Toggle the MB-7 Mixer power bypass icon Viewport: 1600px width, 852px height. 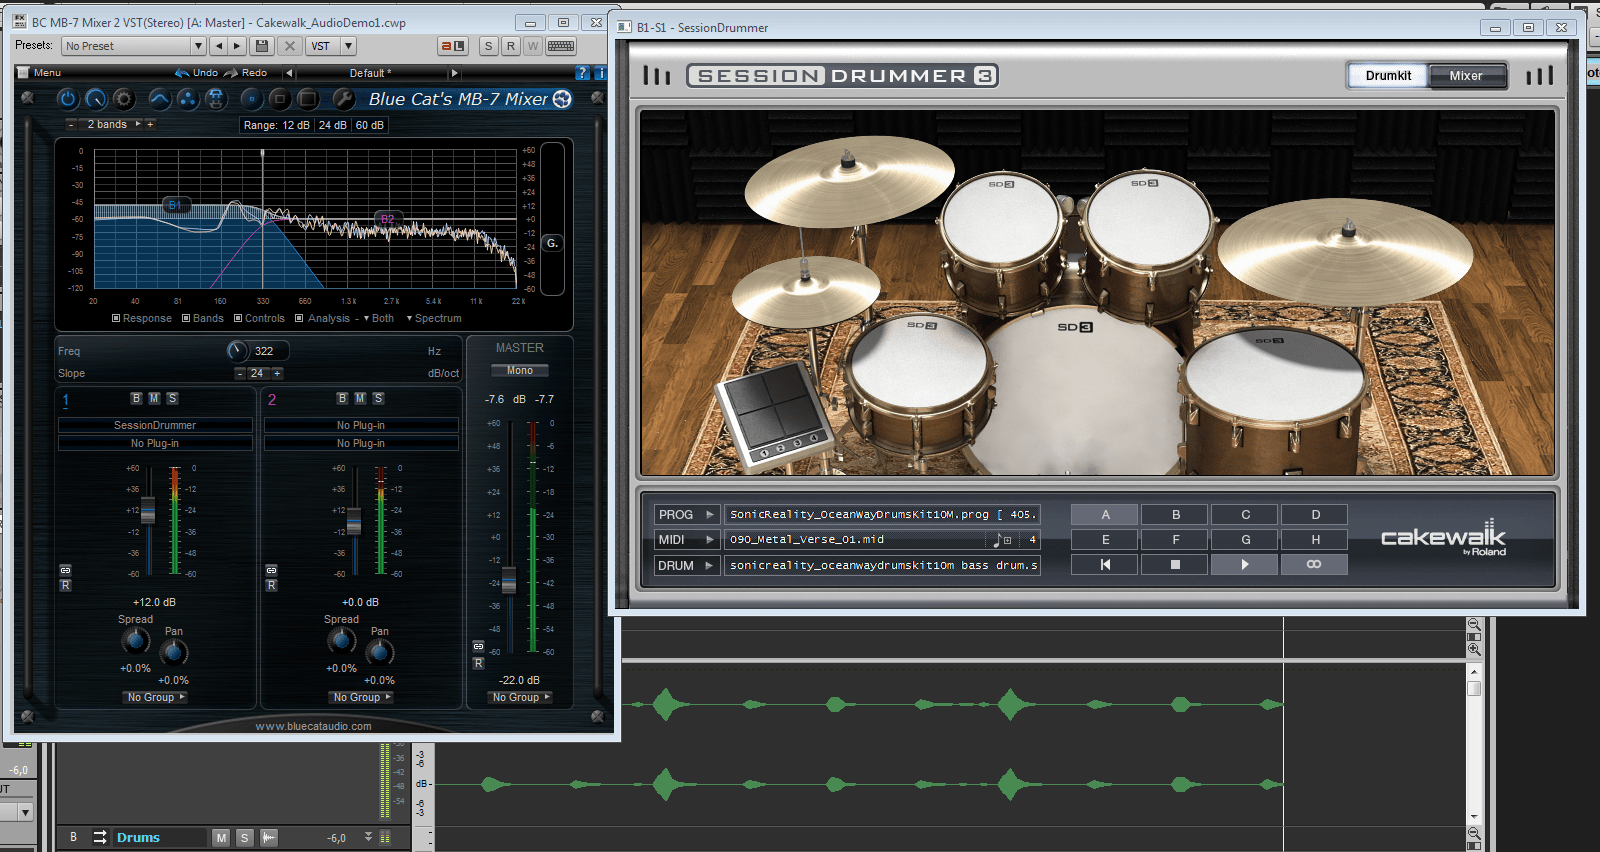(67, 99)
